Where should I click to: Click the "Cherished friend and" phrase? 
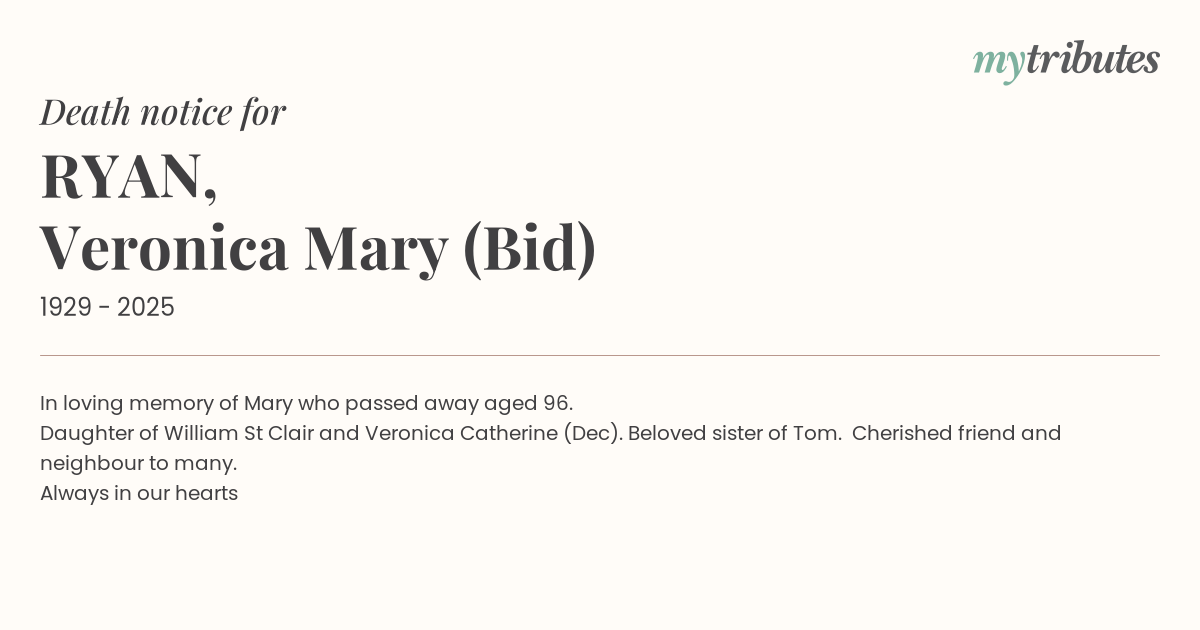(x=956, y=434)
